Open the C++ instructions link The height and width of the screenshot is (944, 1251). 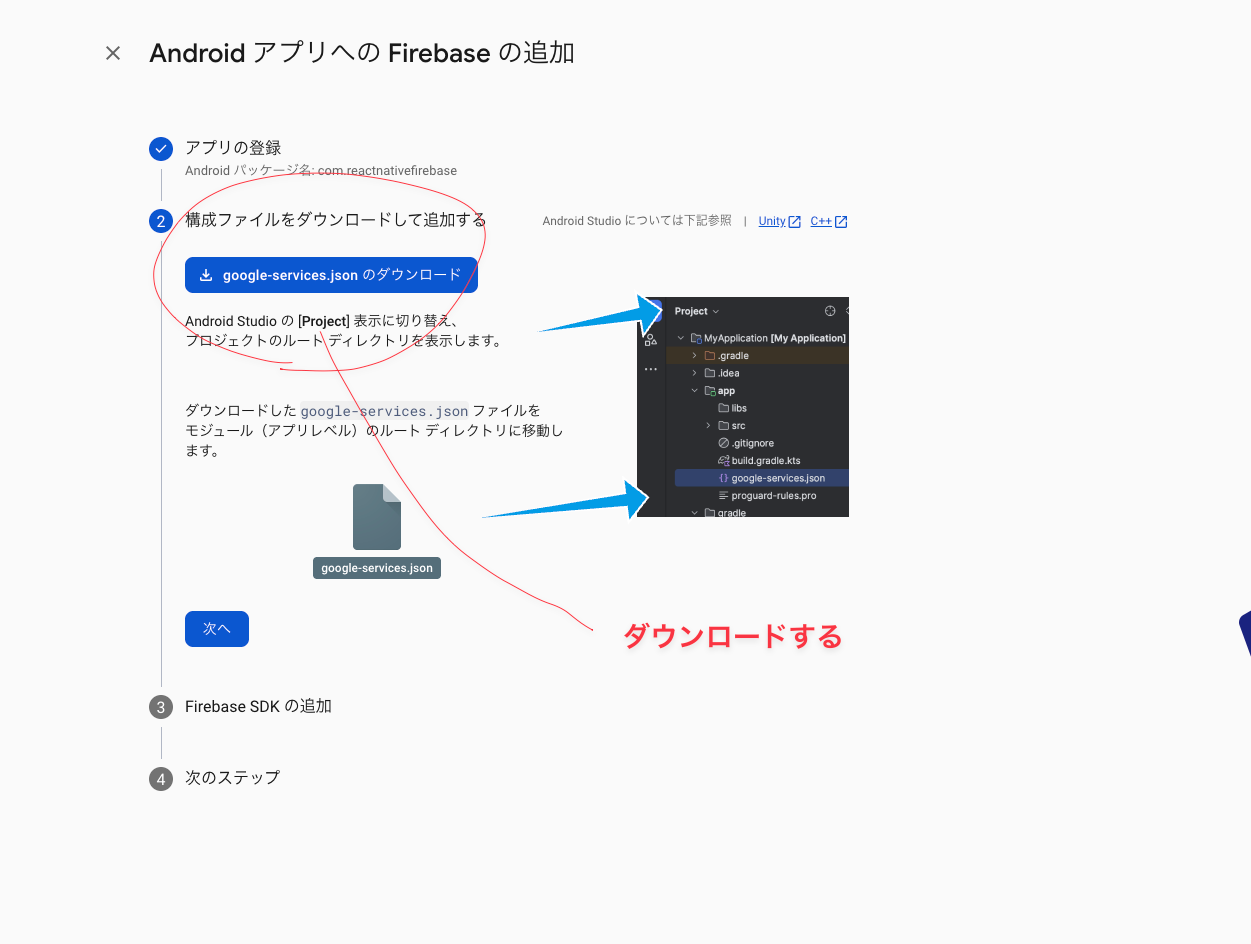pos(821,221)
